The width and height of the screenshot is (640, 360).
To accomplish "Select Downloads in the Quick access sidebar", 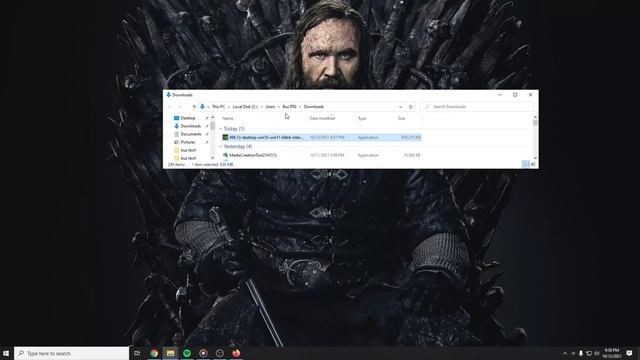I will pyautogui.click(x=190, y=126).
